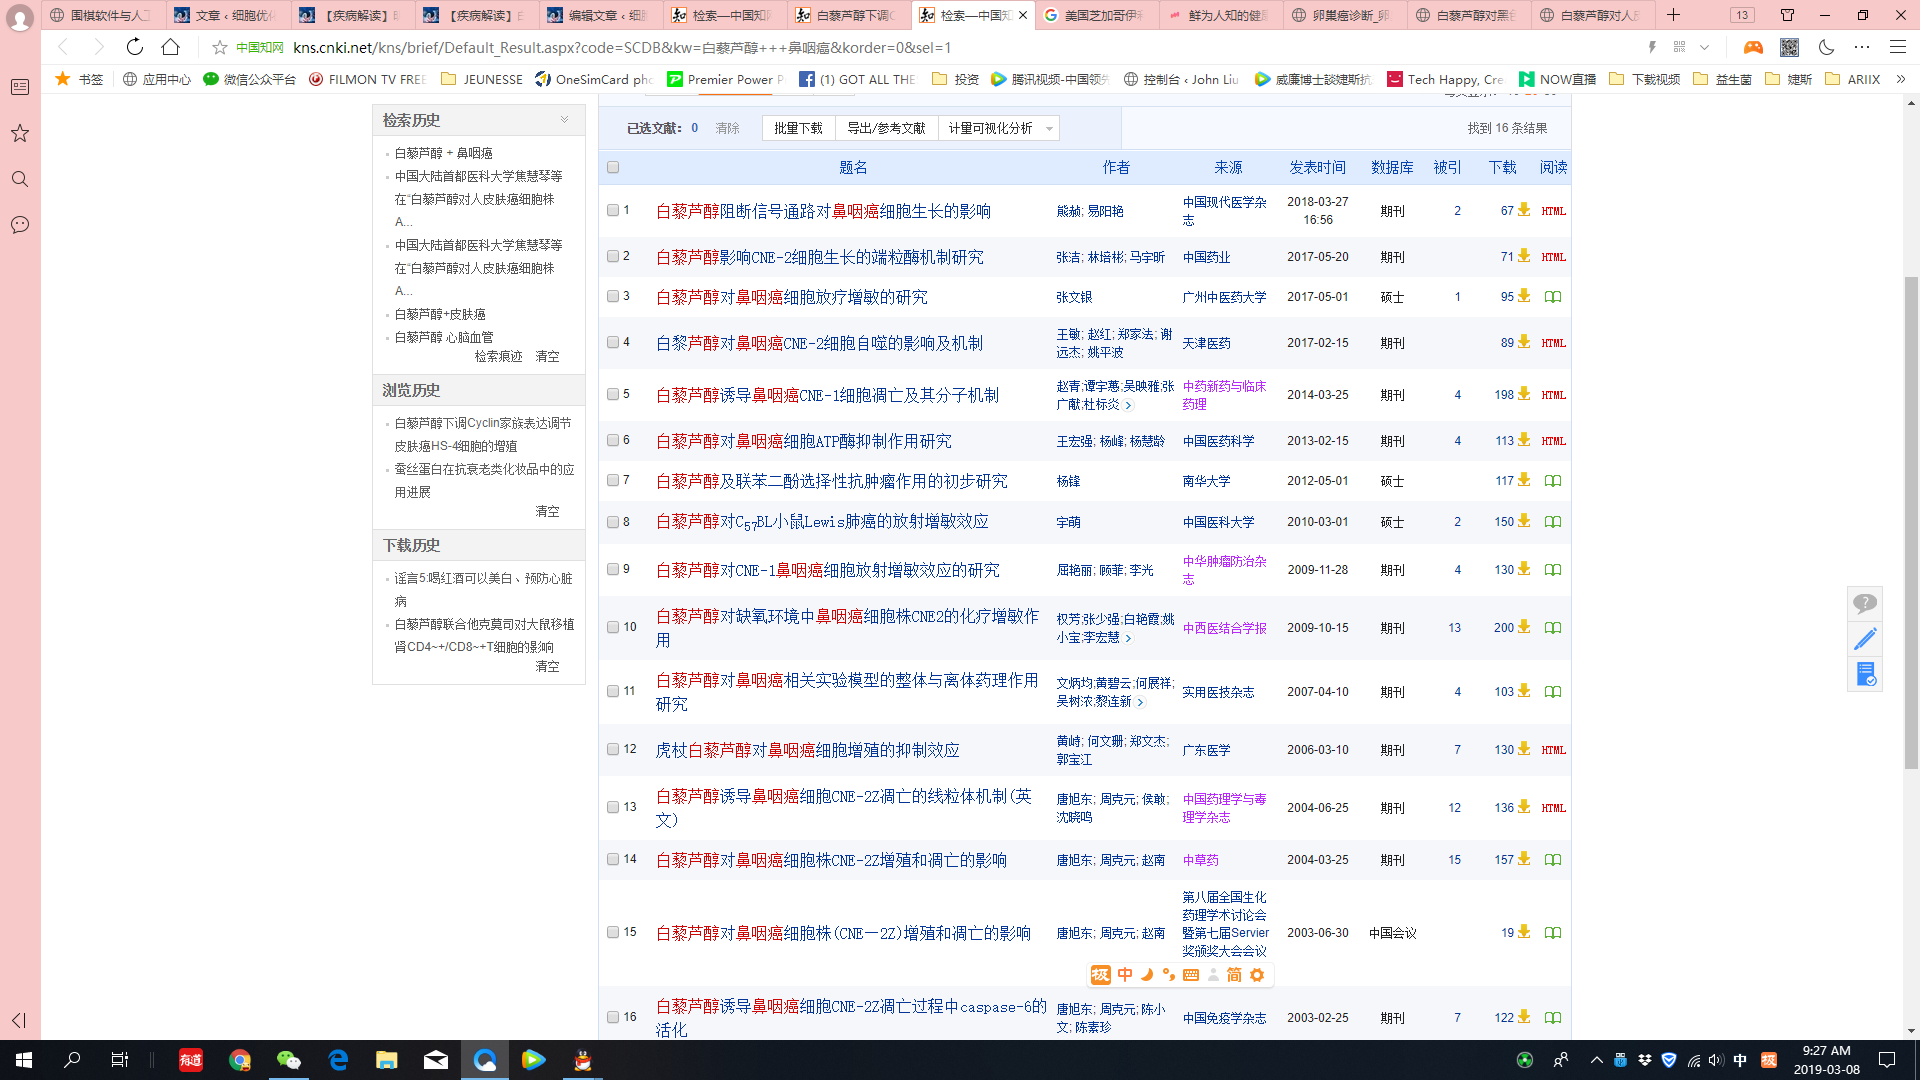Switch to 白藜芦醇下调 browser tab
The image size is (1920, 1080).
847,15
